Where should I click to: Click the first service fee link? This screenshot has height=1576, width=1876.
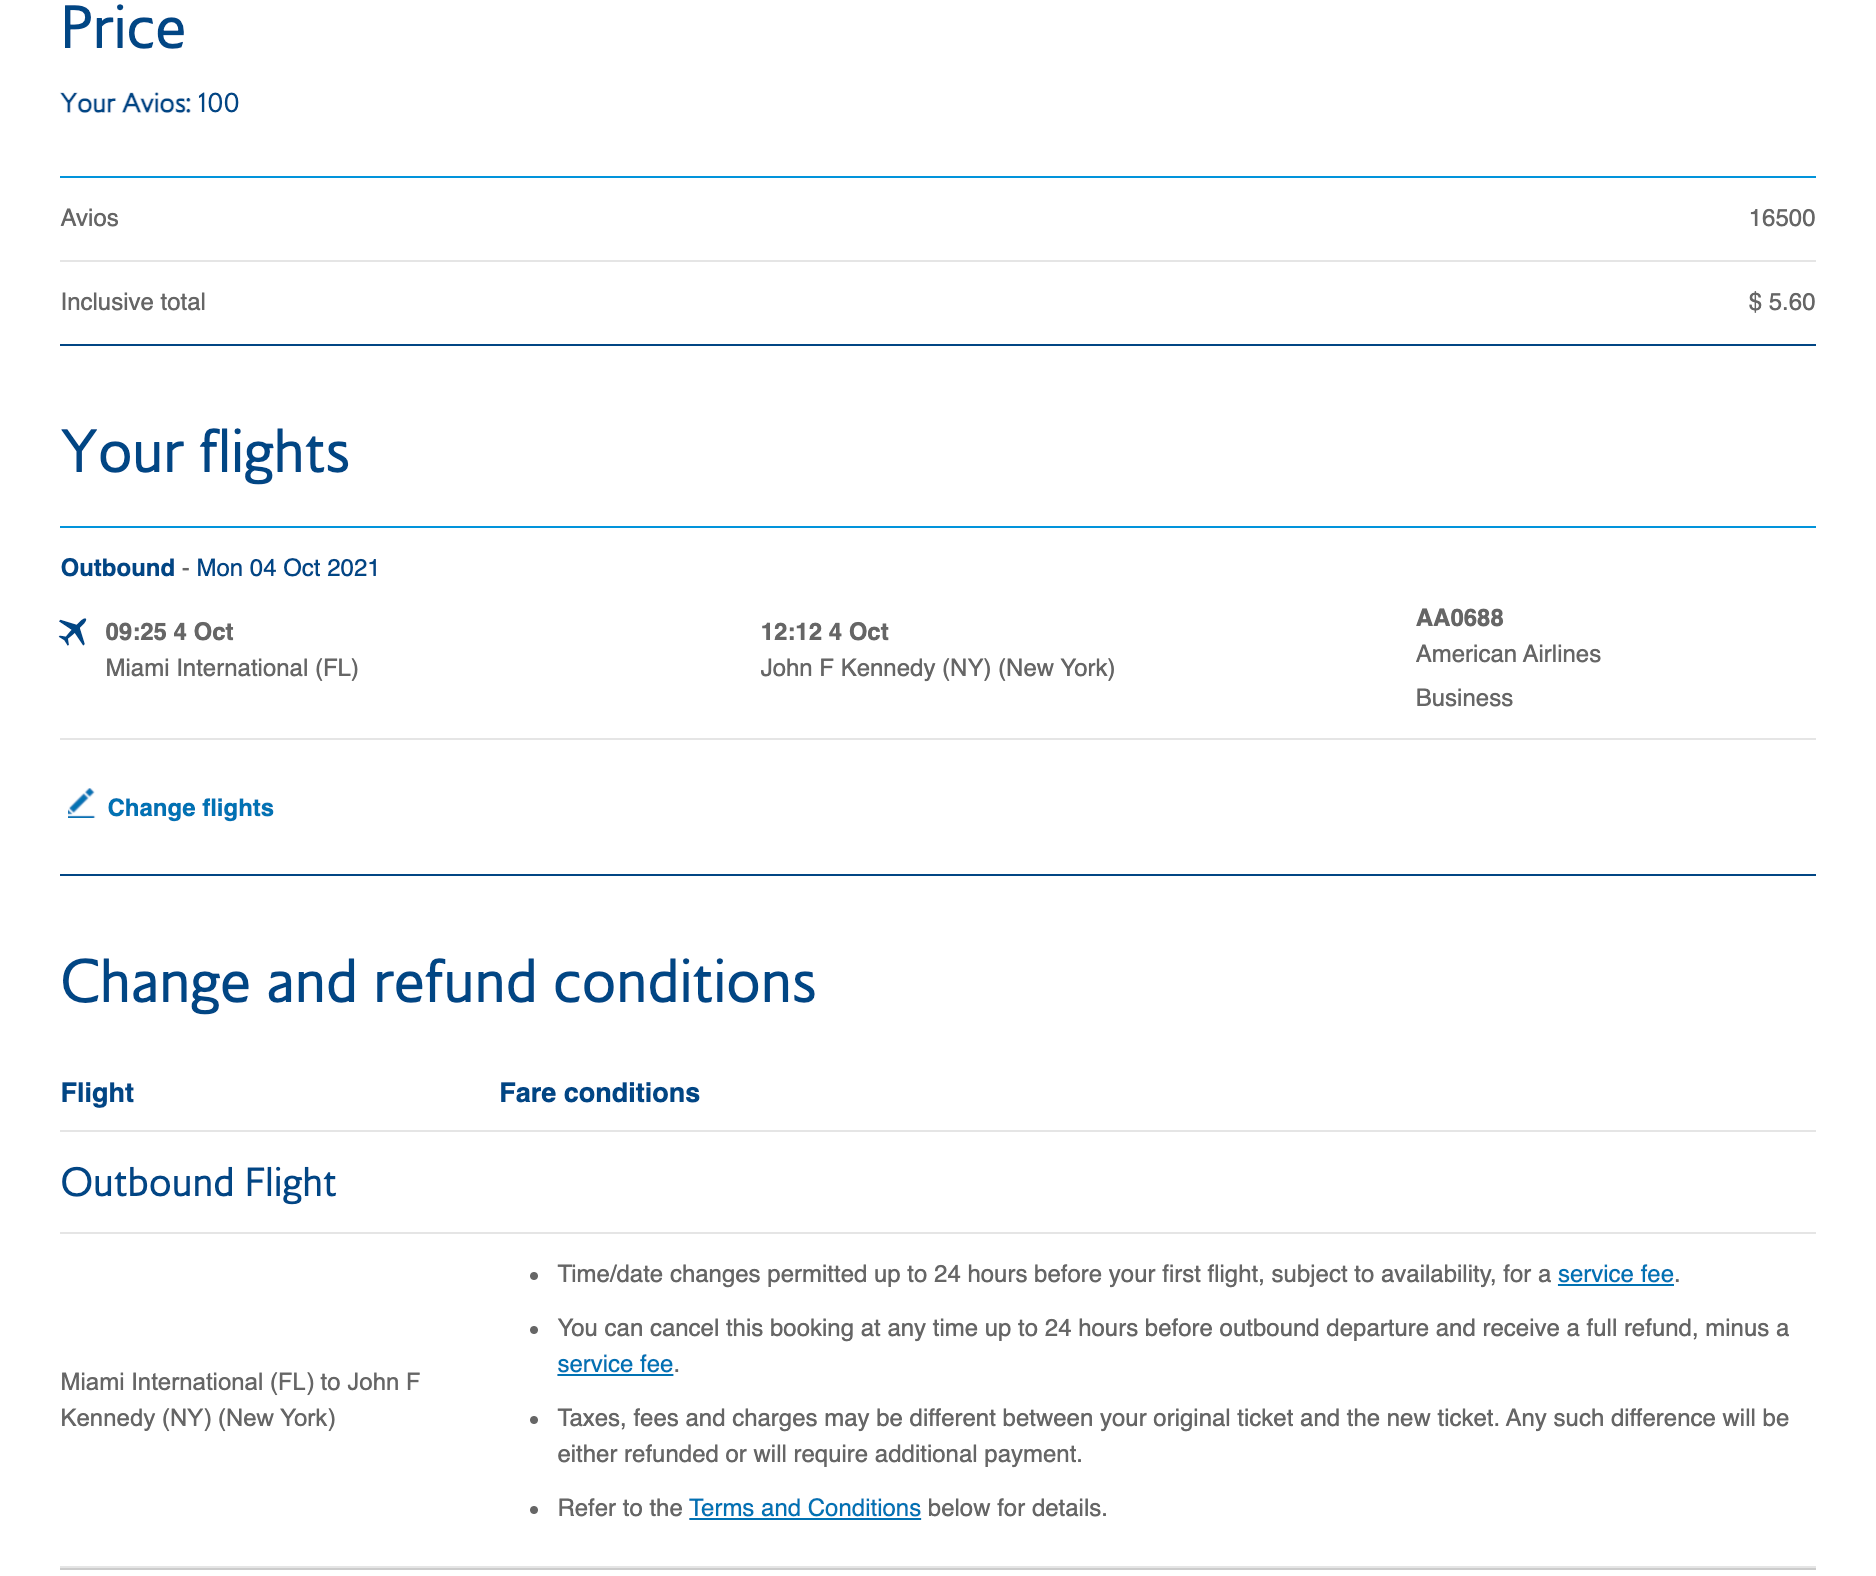(1614, 1274)
